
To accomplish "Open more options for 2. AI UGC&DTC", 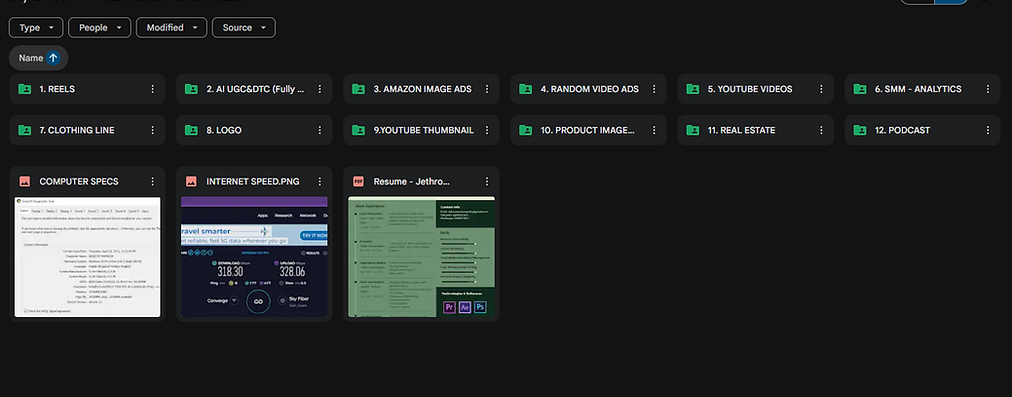I will 319,89.
